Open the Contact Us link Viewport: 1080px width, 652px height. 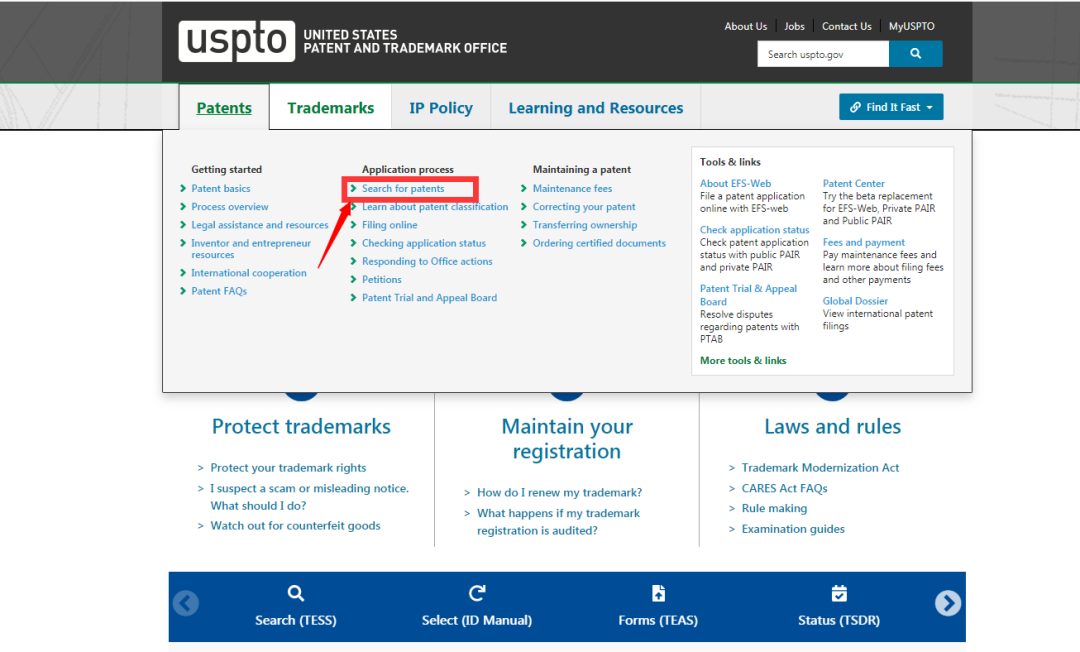click(847, 26)
